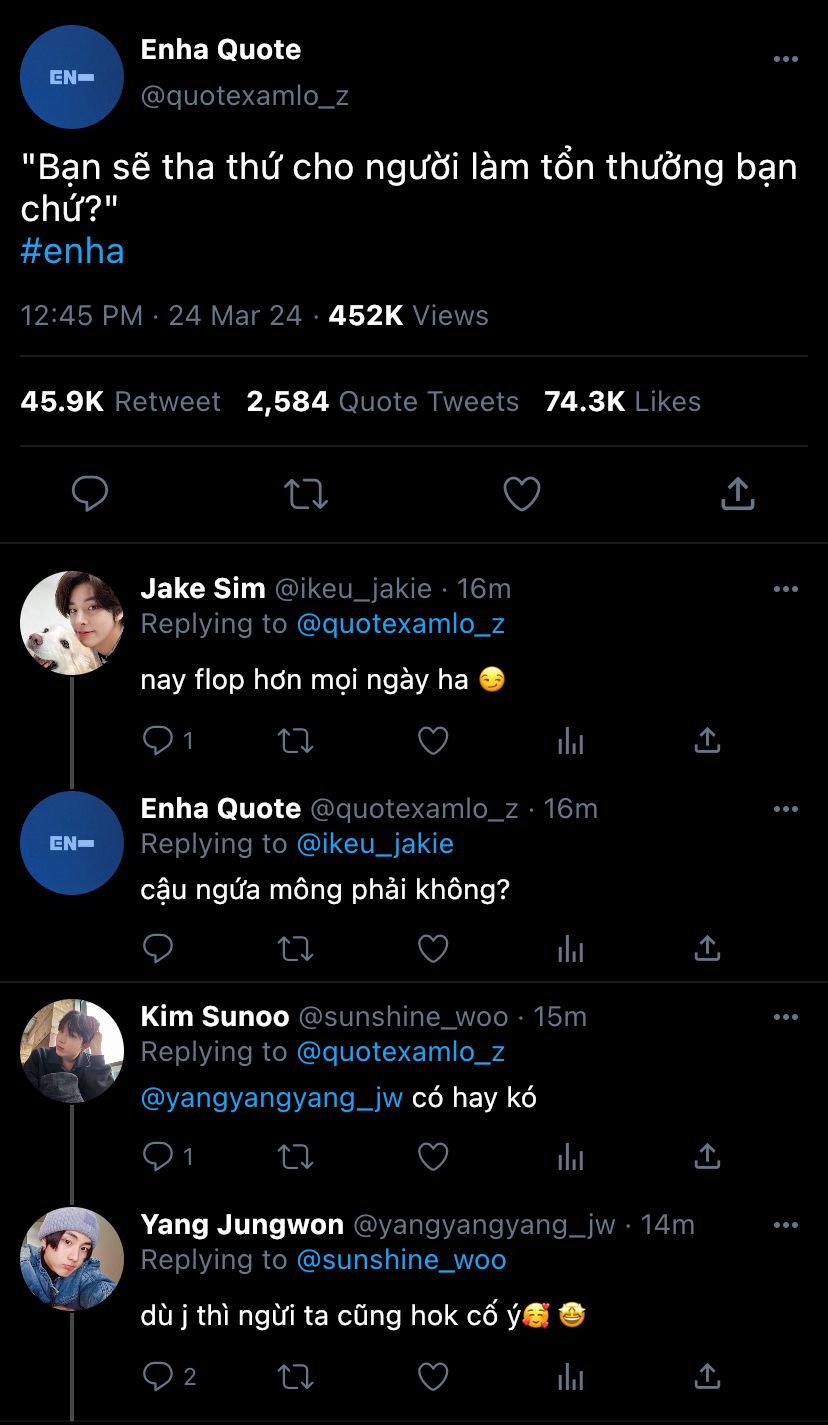
Task: Open reply thread on Yang Jungwon's tweet
Action: pos(159,1377)
